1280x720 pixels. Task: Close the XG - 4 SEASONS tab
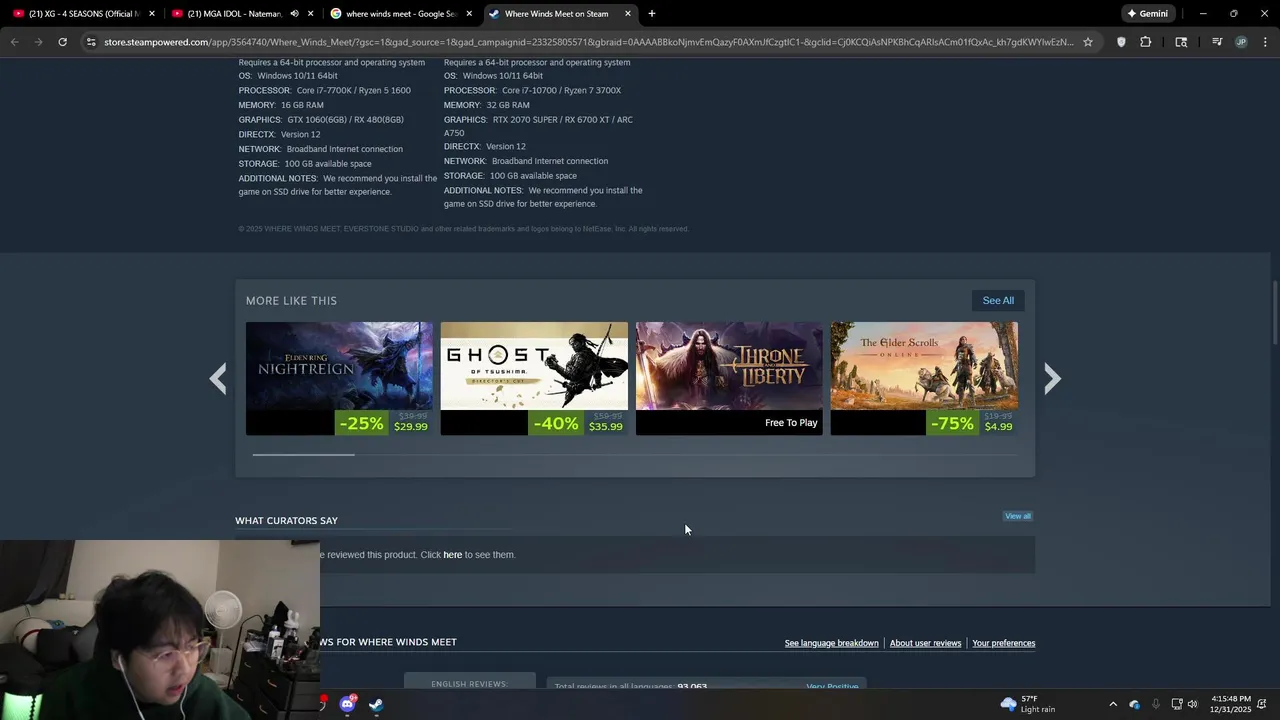point(152,14)
